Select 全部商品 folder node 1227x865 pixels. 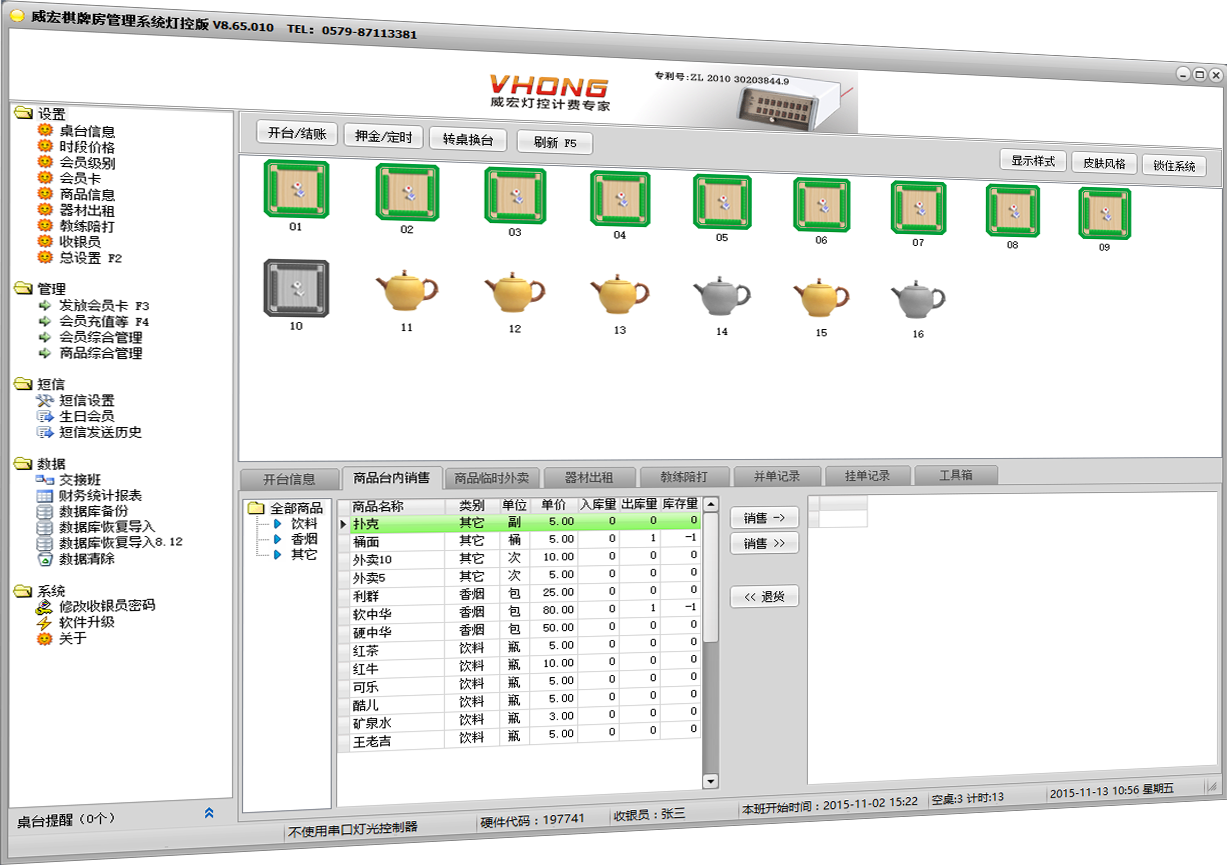pyautogui.click(x=286, y=508)
